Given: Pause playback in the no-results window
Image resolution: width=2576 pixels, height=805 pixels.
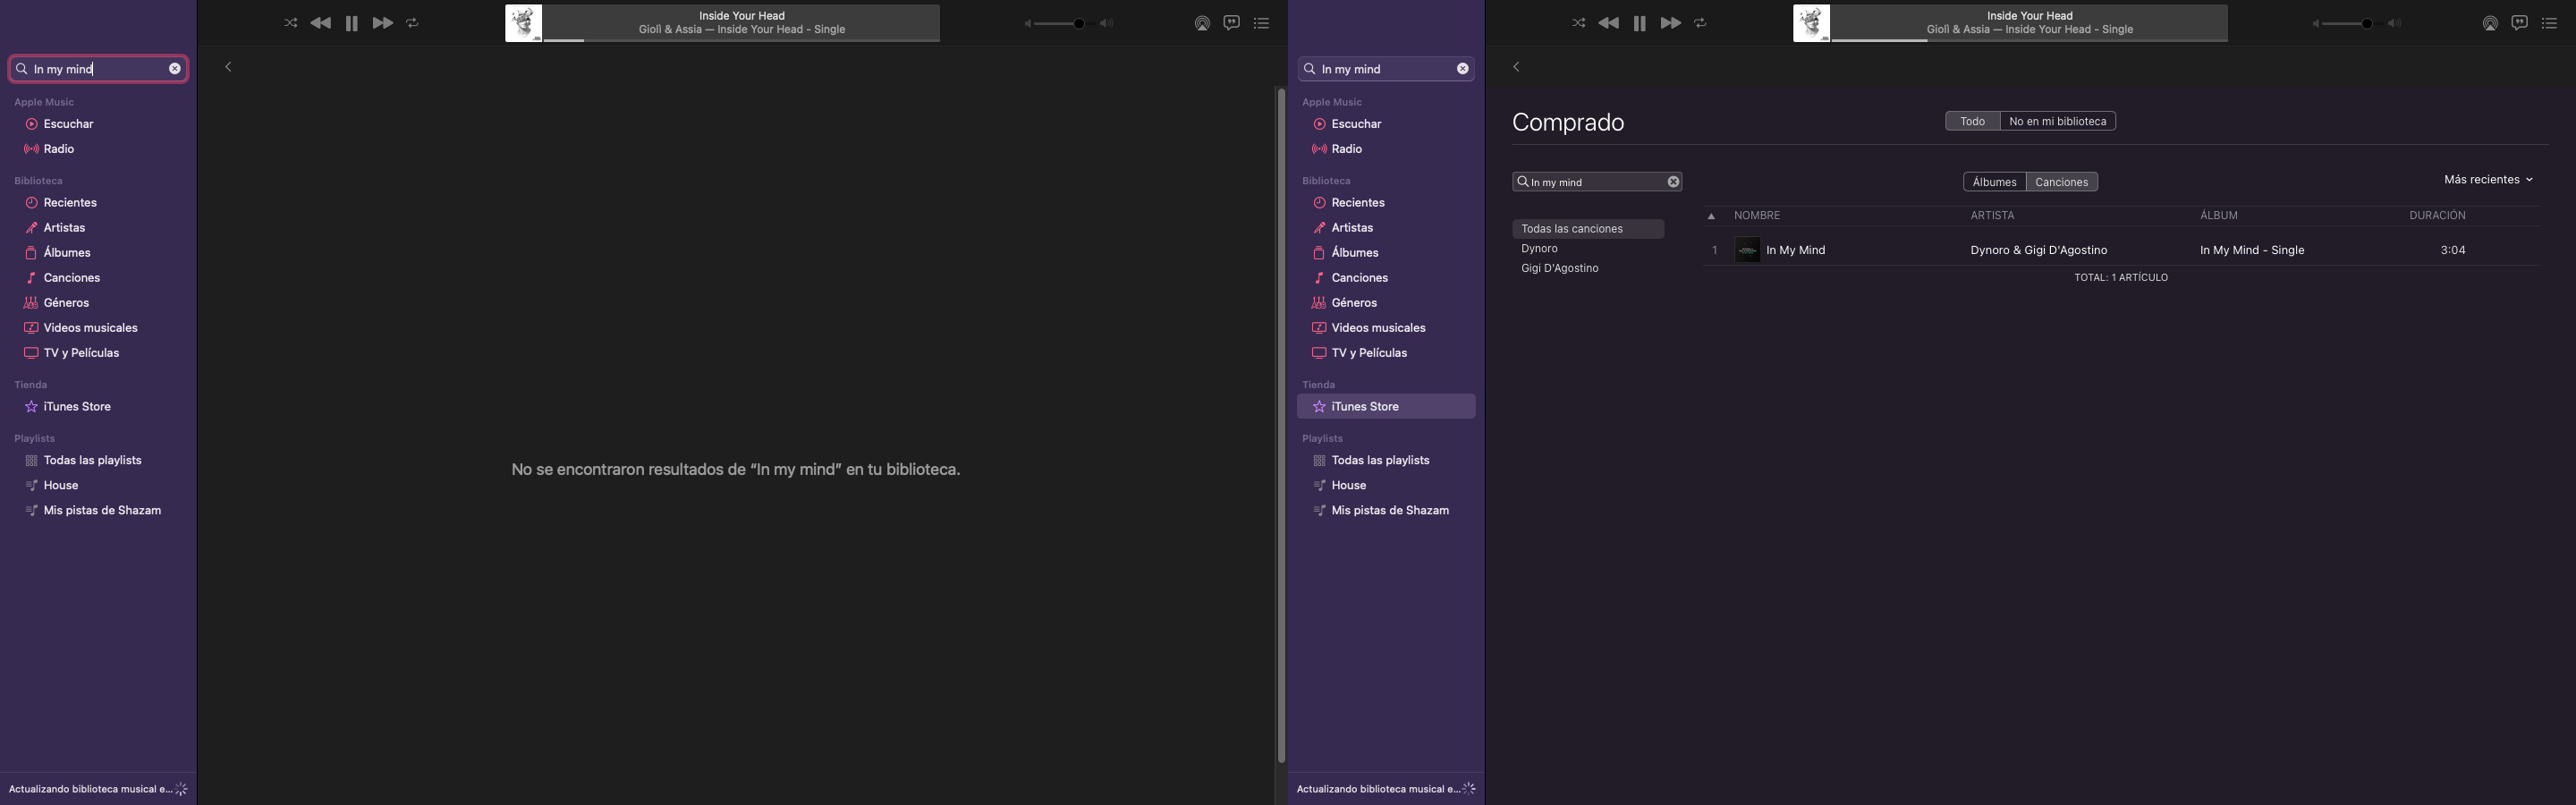Looking at the screenshot, I should pyautogui.click(x=352, y=23).
